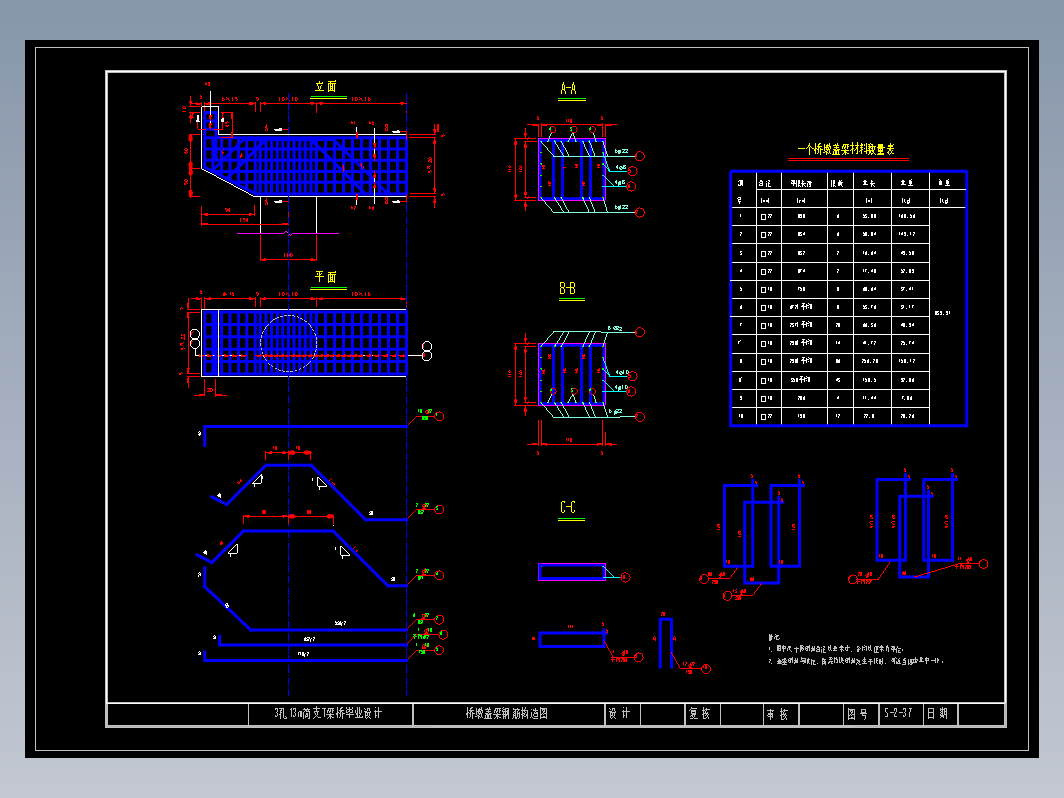Image resolution: width=1064 pixels, height=798 pixels.
Task: Click the magenta rectangle under C-C
Action: [571, 572]
